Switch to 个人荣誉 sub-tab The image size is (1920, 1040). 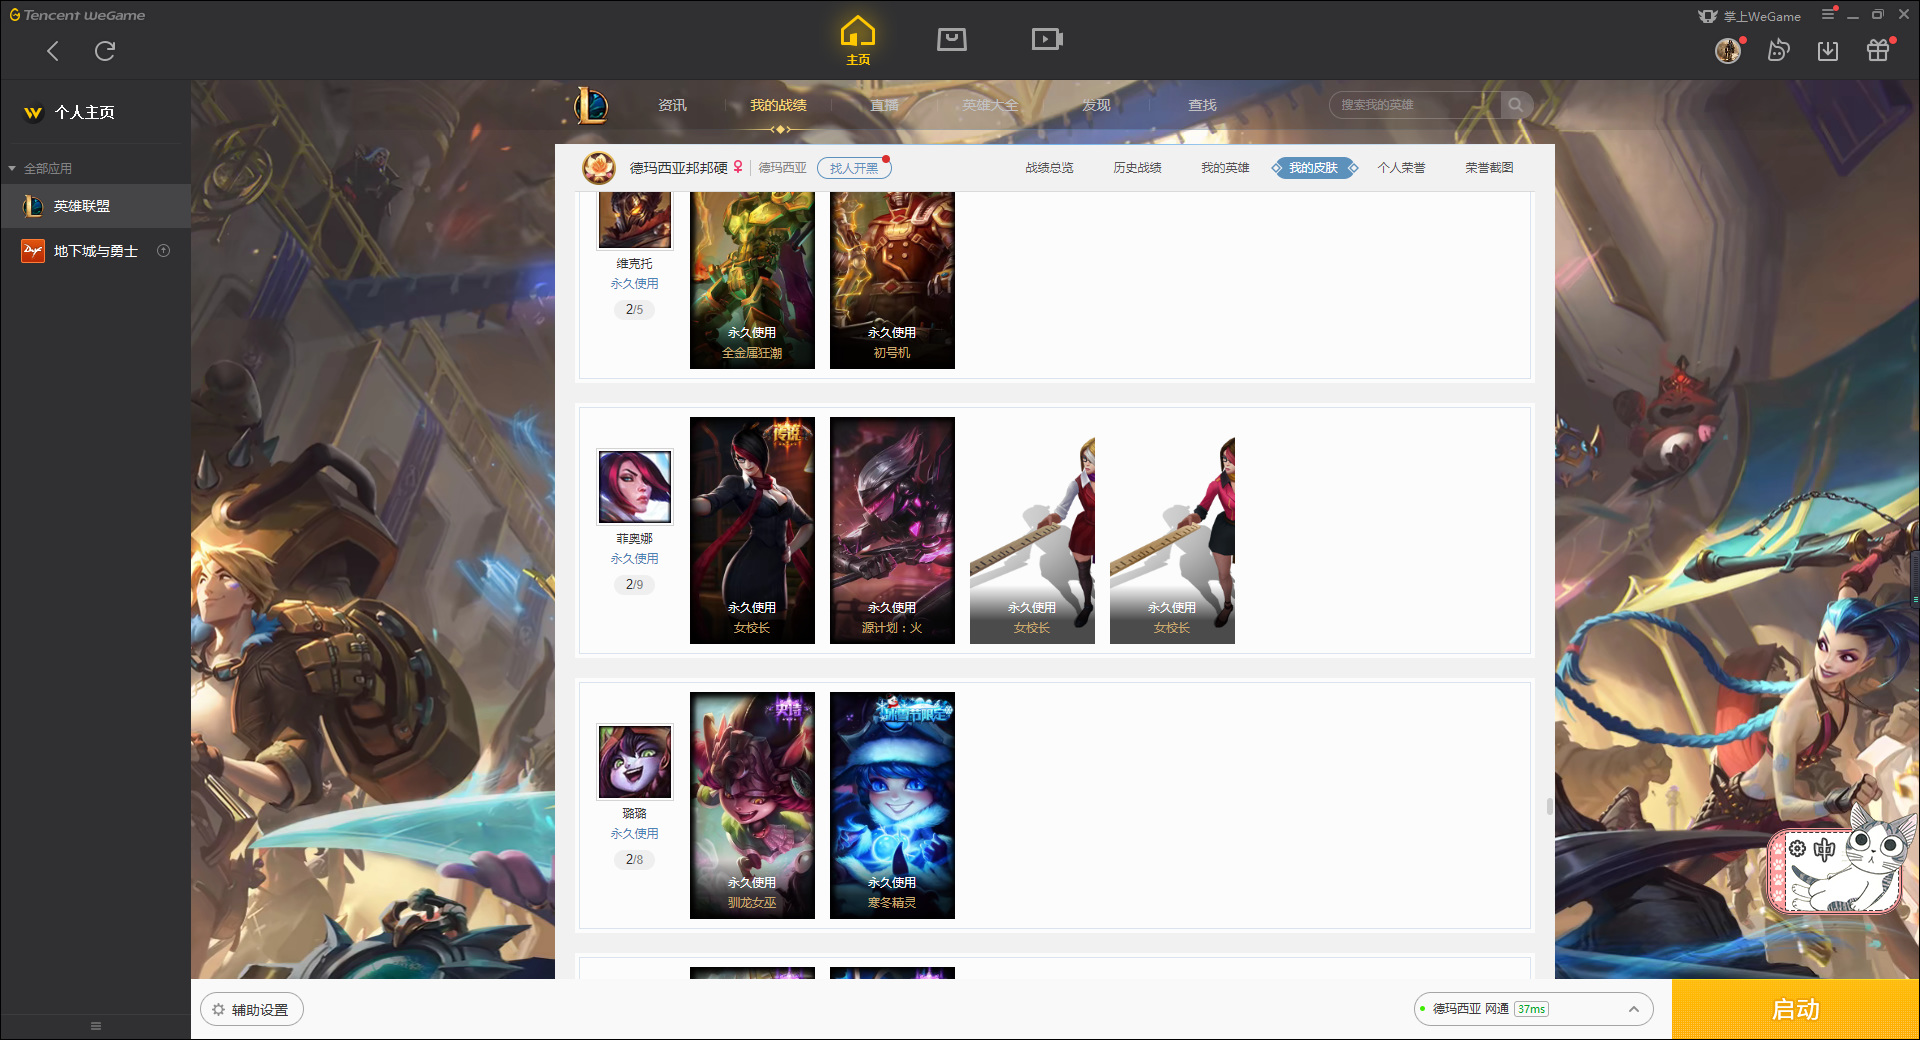point(1401,168)
